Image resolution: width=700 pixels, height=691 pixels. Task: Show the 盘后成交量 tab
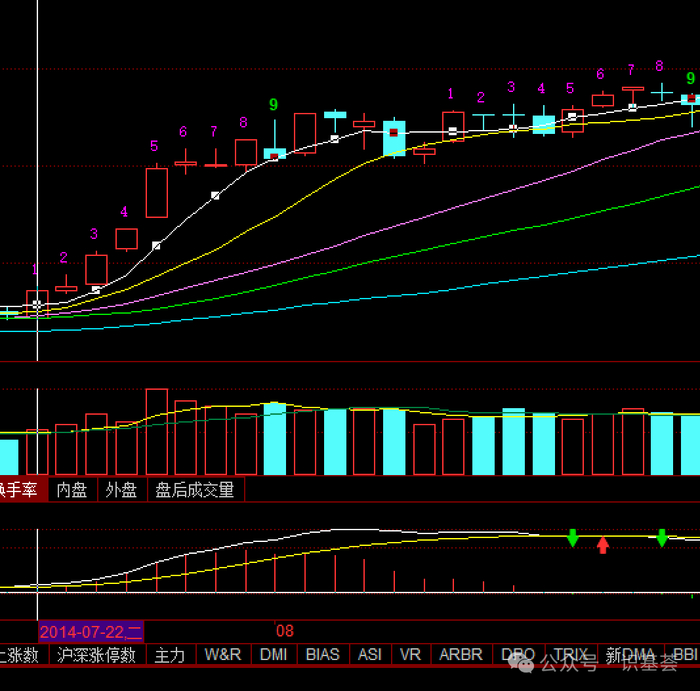pyautogui.click(x=195, y=490)
